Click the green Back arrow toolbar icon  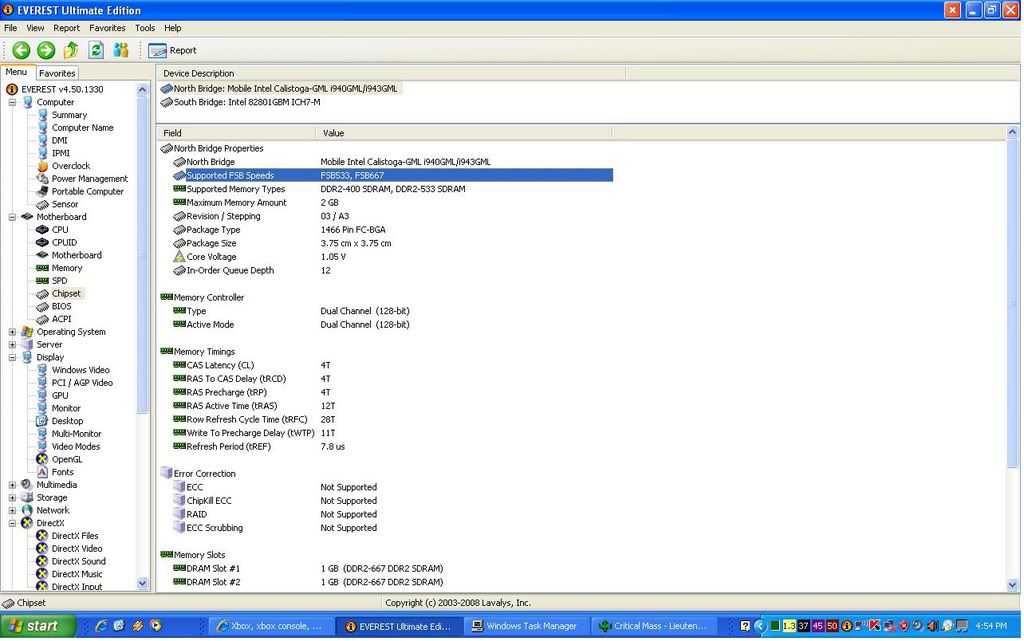[x=21, y=50]
